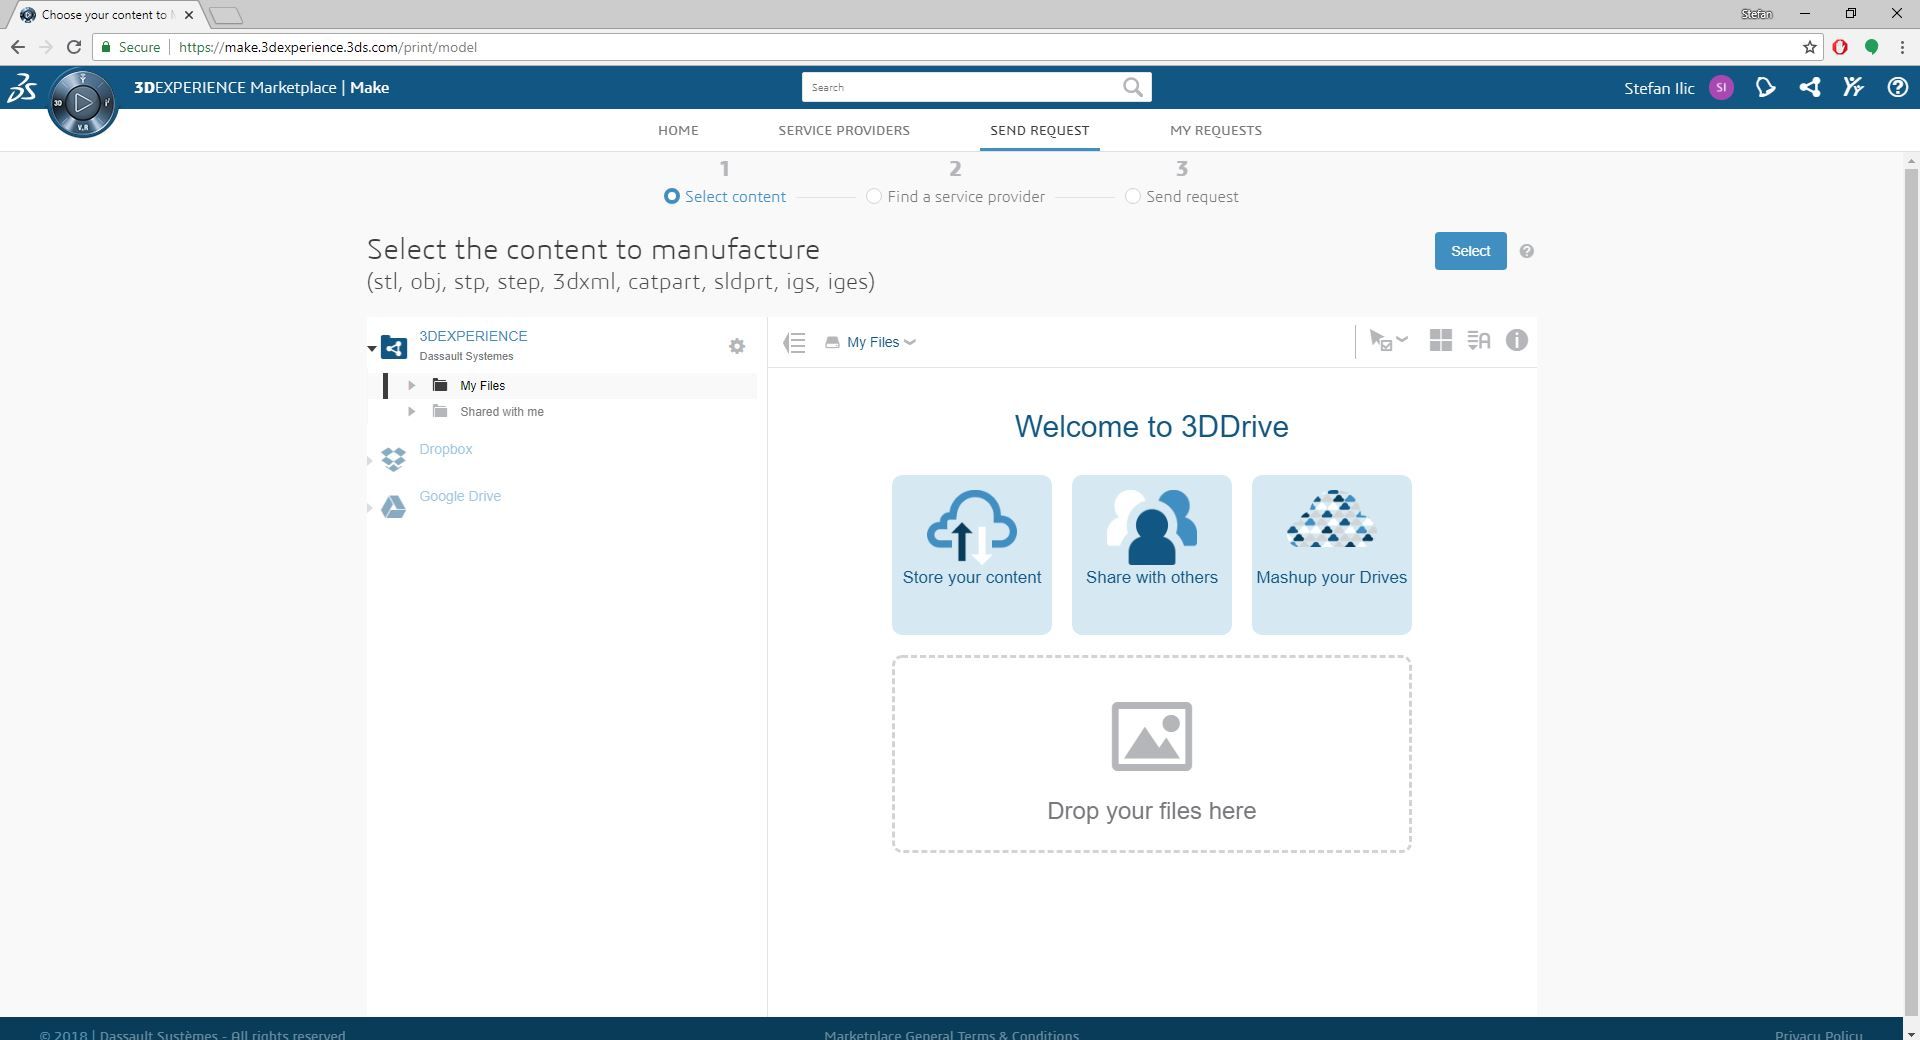The image size is (1920, 1040).
Task: Open the file info panel icon
Action: [1517, 341]
